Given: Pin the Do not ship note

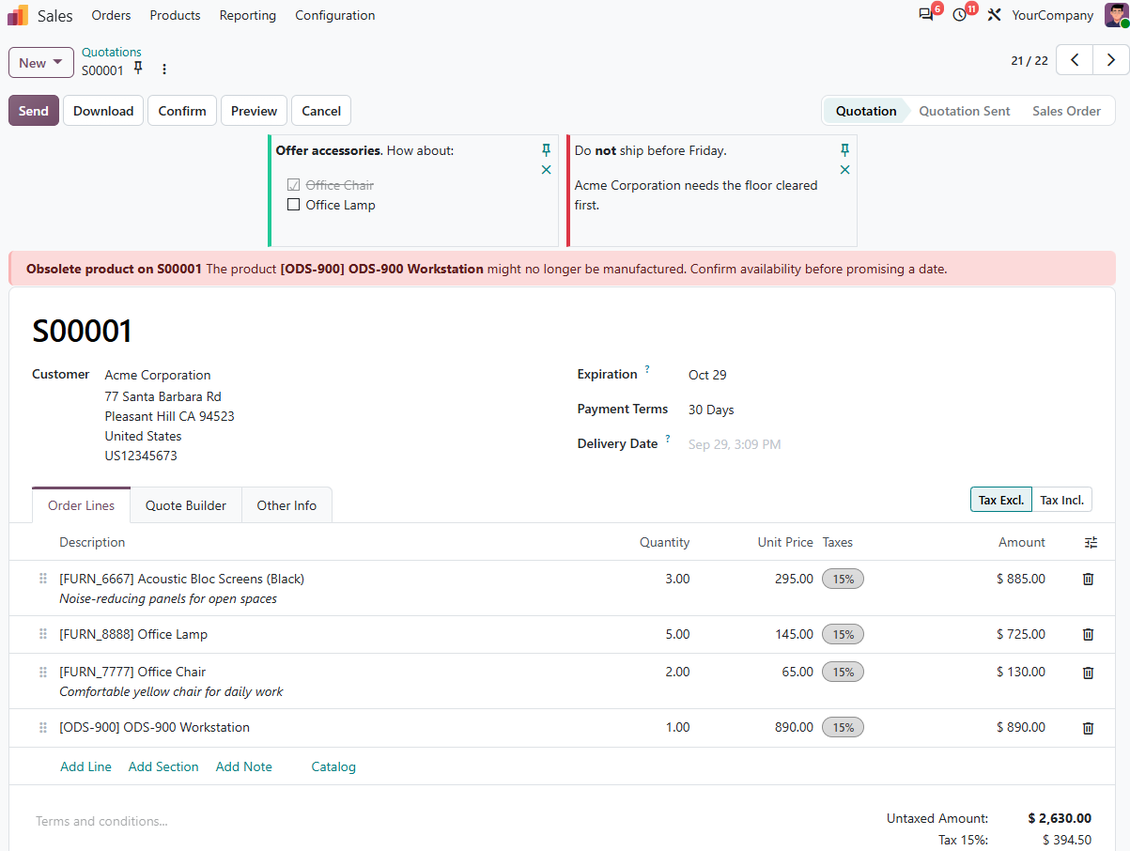Looking at the screenshot, I should [845, 150].
